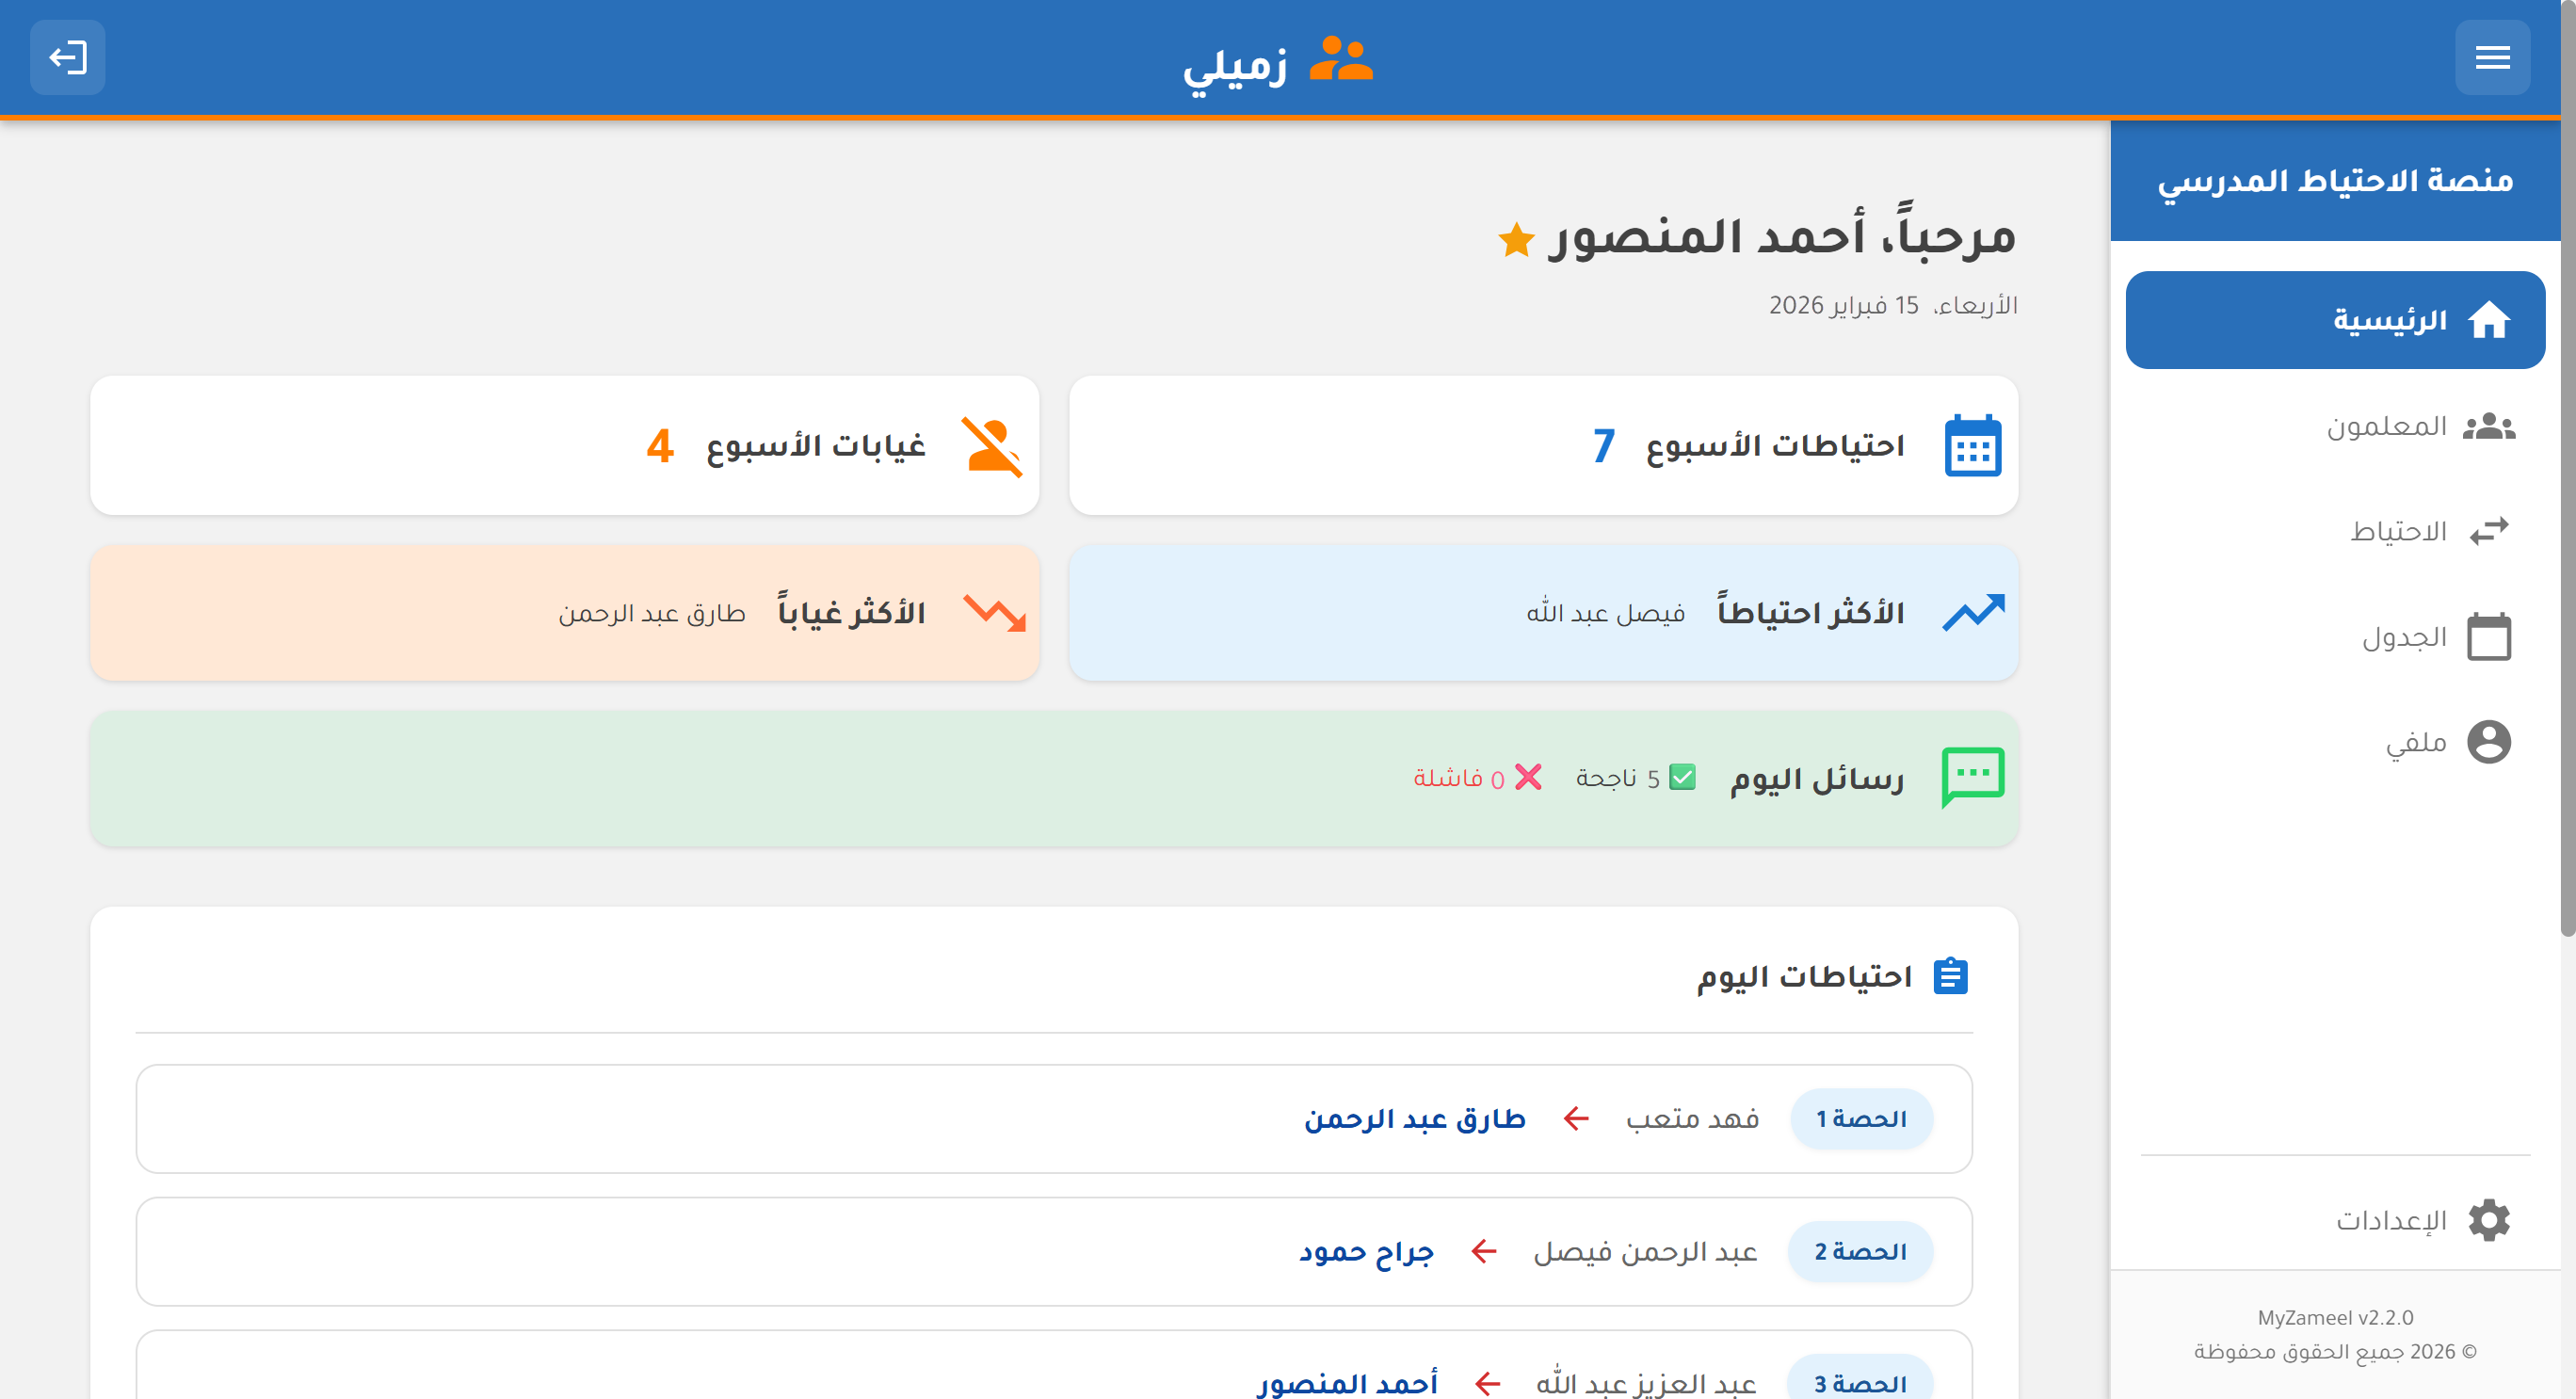2576x1399 pixels.
Task: Click the absence icon on غيابات الأسبوع card
Action: (993, 446)
